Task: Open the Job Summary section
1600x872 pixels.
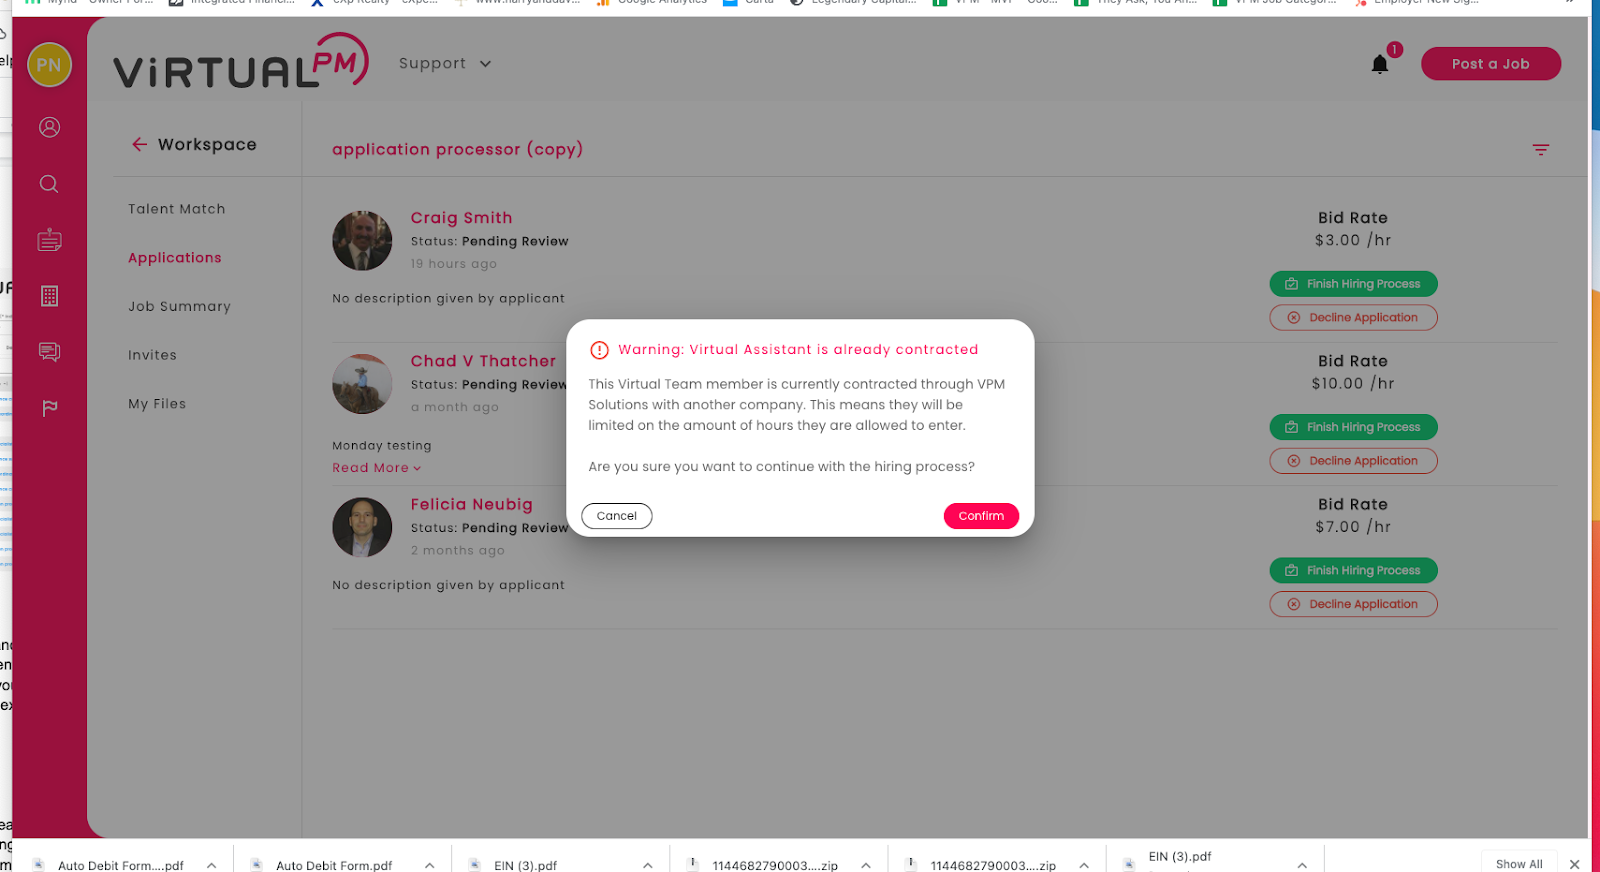Action: click(179, 307)
